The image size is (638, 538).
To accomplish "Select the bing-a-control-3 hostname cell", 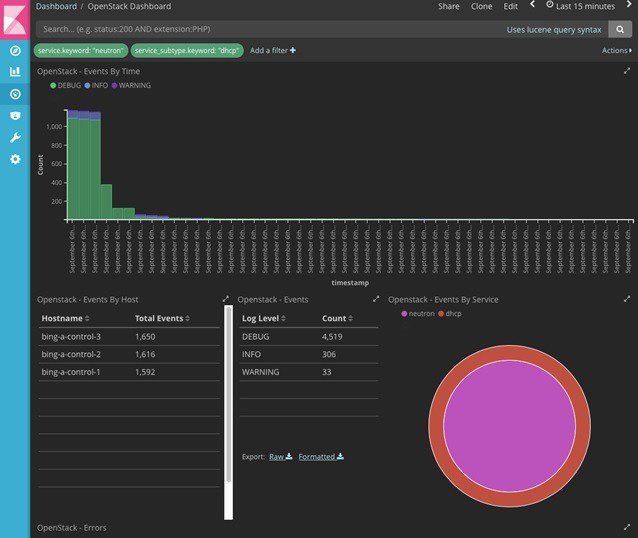I will point(71,337).
